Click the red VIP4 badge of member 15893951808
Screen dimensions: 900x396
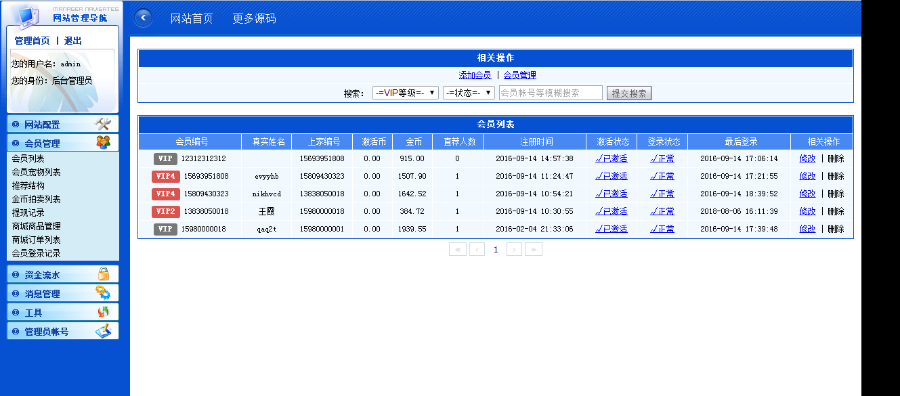166,176
